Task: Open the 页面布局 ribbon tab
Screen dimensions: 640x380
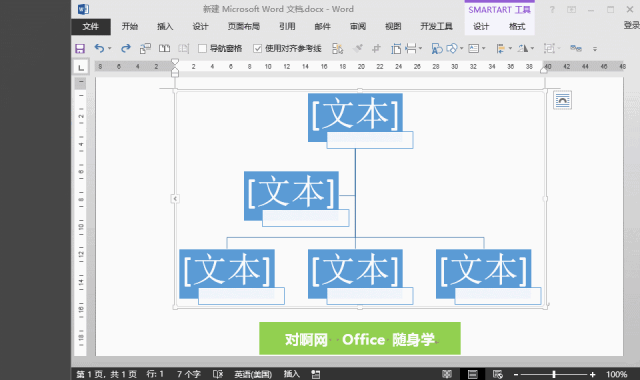Action: [x=244, y=27]
